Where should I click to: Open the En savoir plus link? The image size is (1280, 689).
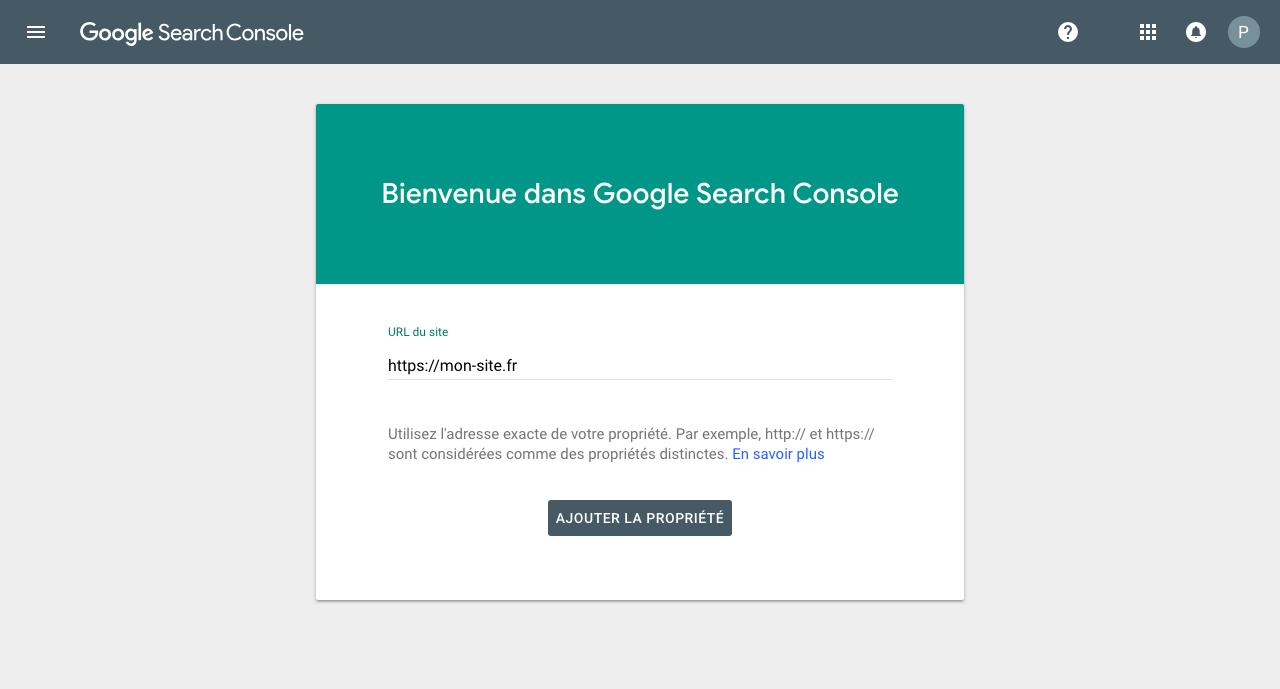[778, 454]
